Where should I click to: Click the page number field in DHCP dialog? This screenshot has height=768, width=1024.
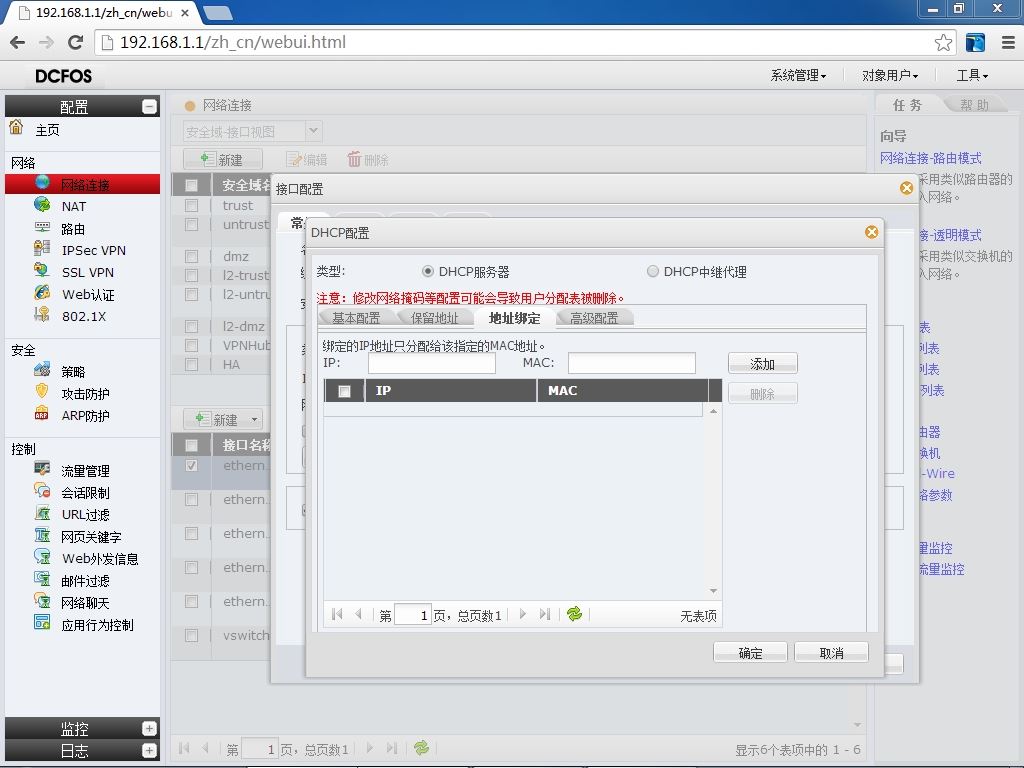click(x=413, y=615)
